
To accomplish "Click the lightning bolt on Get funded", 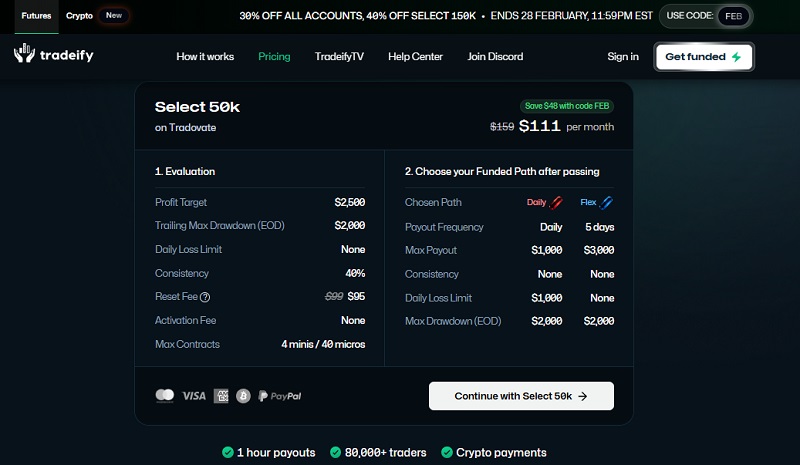I will click(x=736, y=57).
